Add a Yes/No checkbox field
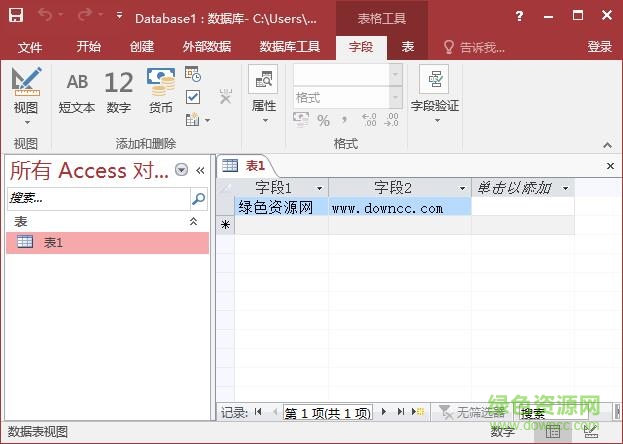623x444 pixels. 193,97
